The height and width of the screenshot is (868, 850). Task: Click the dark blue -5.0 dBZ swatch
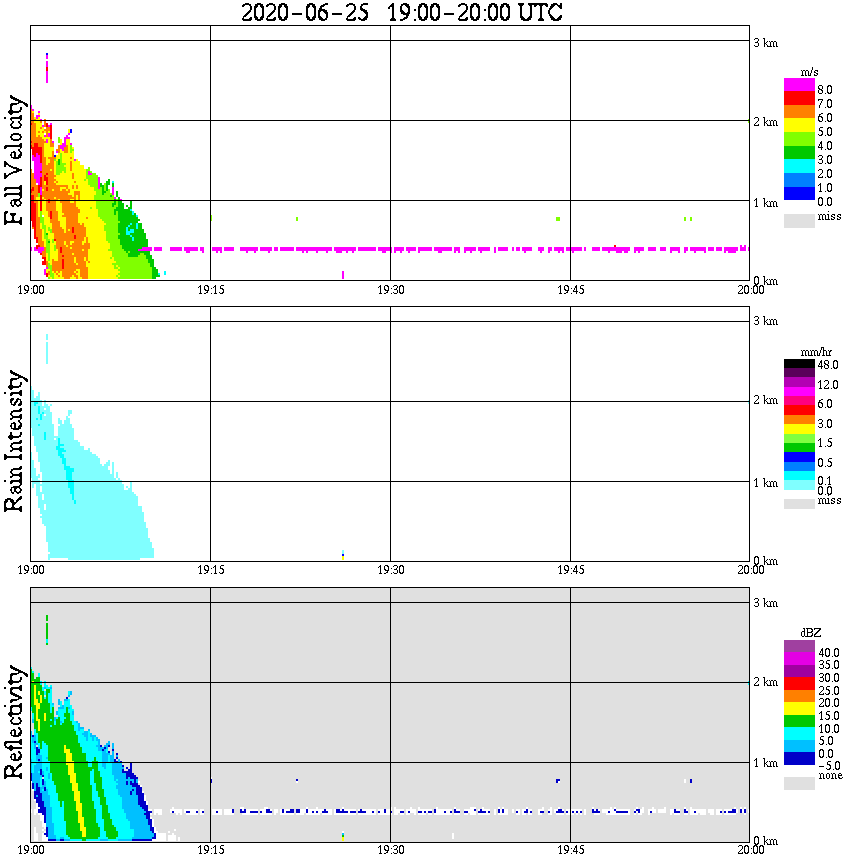(799, 758)
